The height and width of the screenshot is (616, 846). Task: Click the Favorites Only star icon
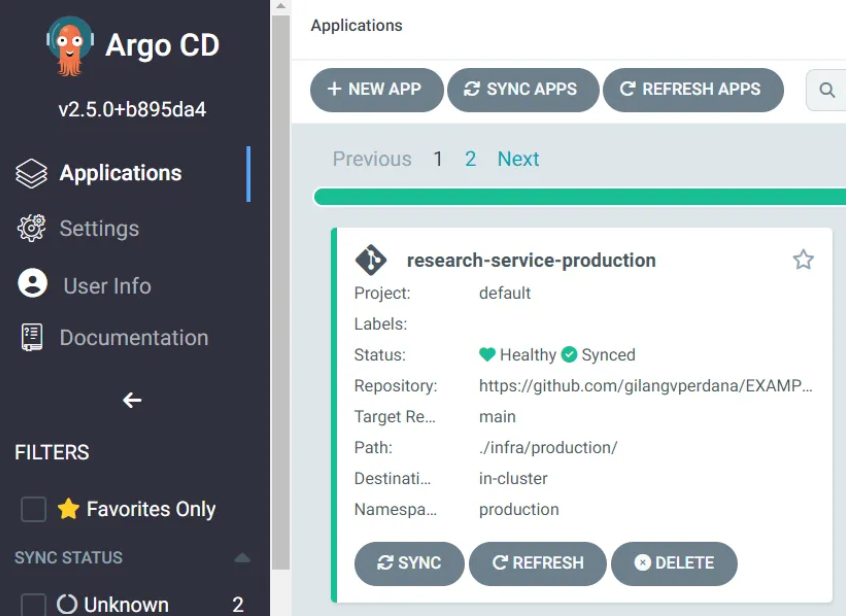69,508
